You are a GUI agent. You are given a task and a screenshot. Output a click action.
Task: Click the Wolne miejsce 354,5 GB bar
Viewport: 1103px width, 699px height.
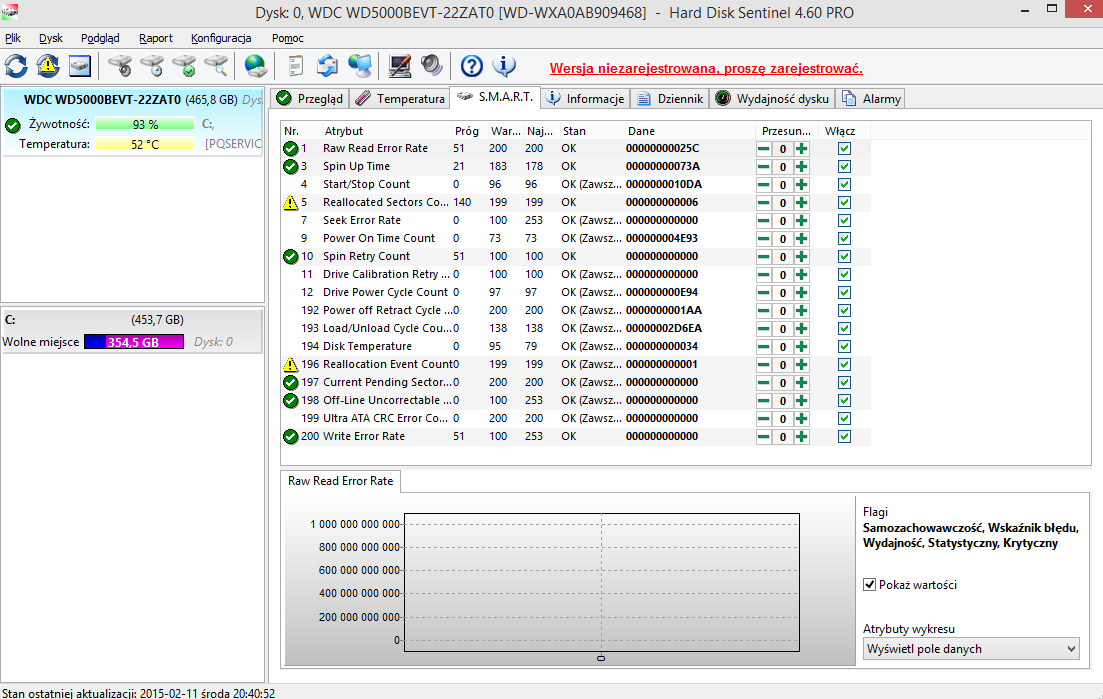point(134,342)
